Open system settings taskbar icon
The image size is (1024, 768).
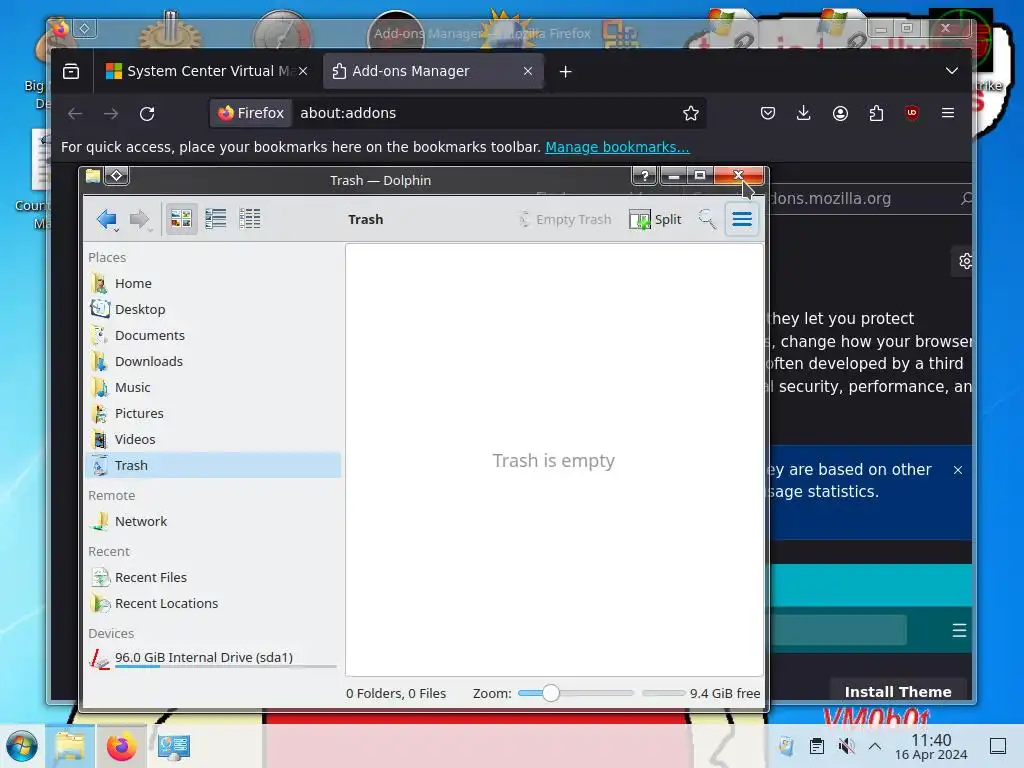(173, 746)
